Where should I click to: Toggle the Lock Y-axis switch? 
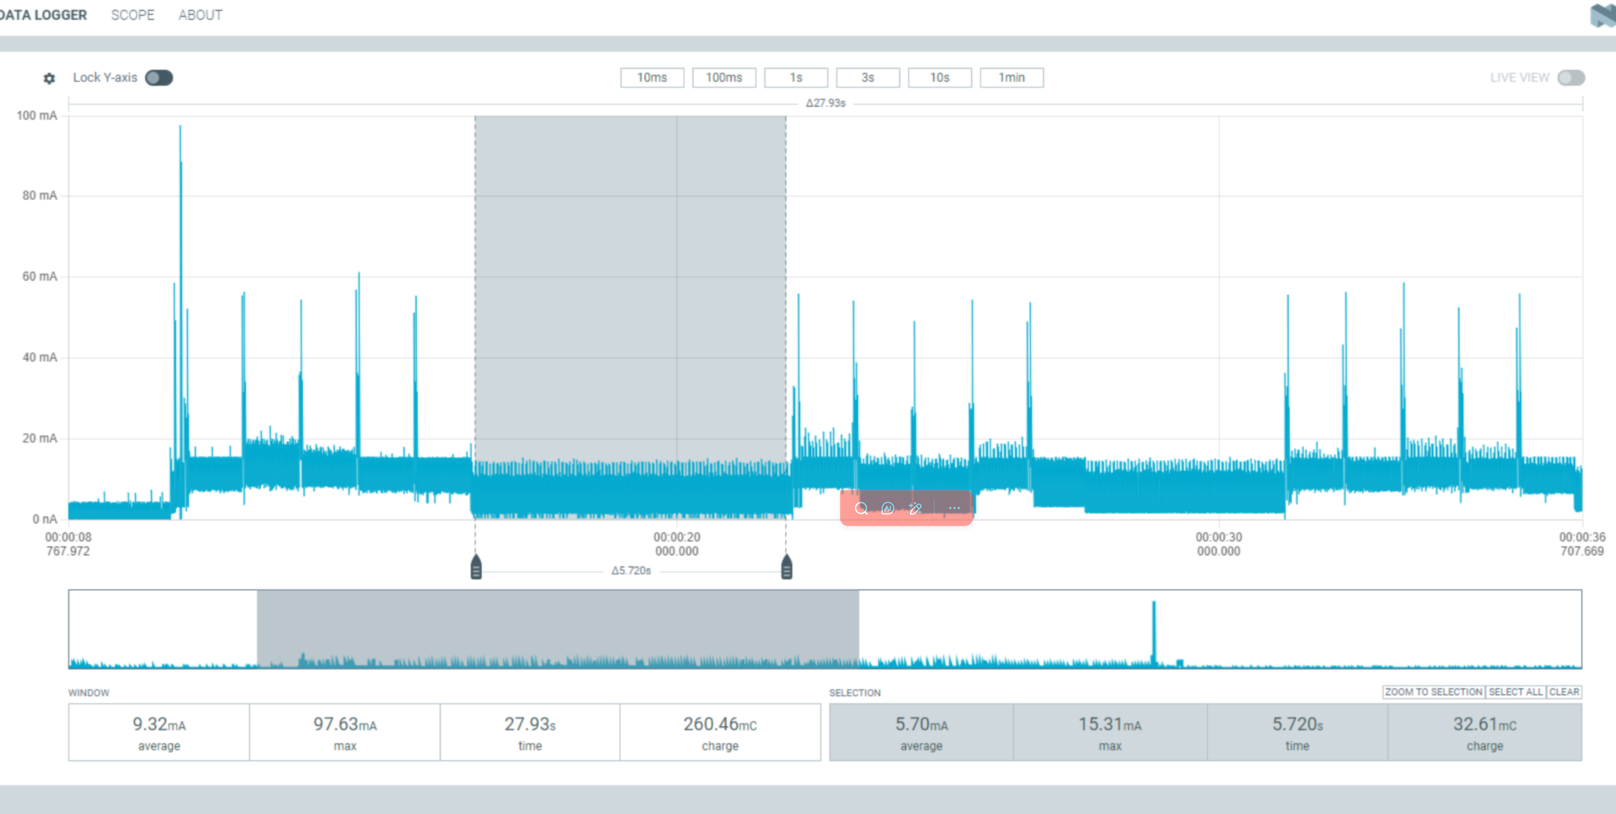point(159,78)
